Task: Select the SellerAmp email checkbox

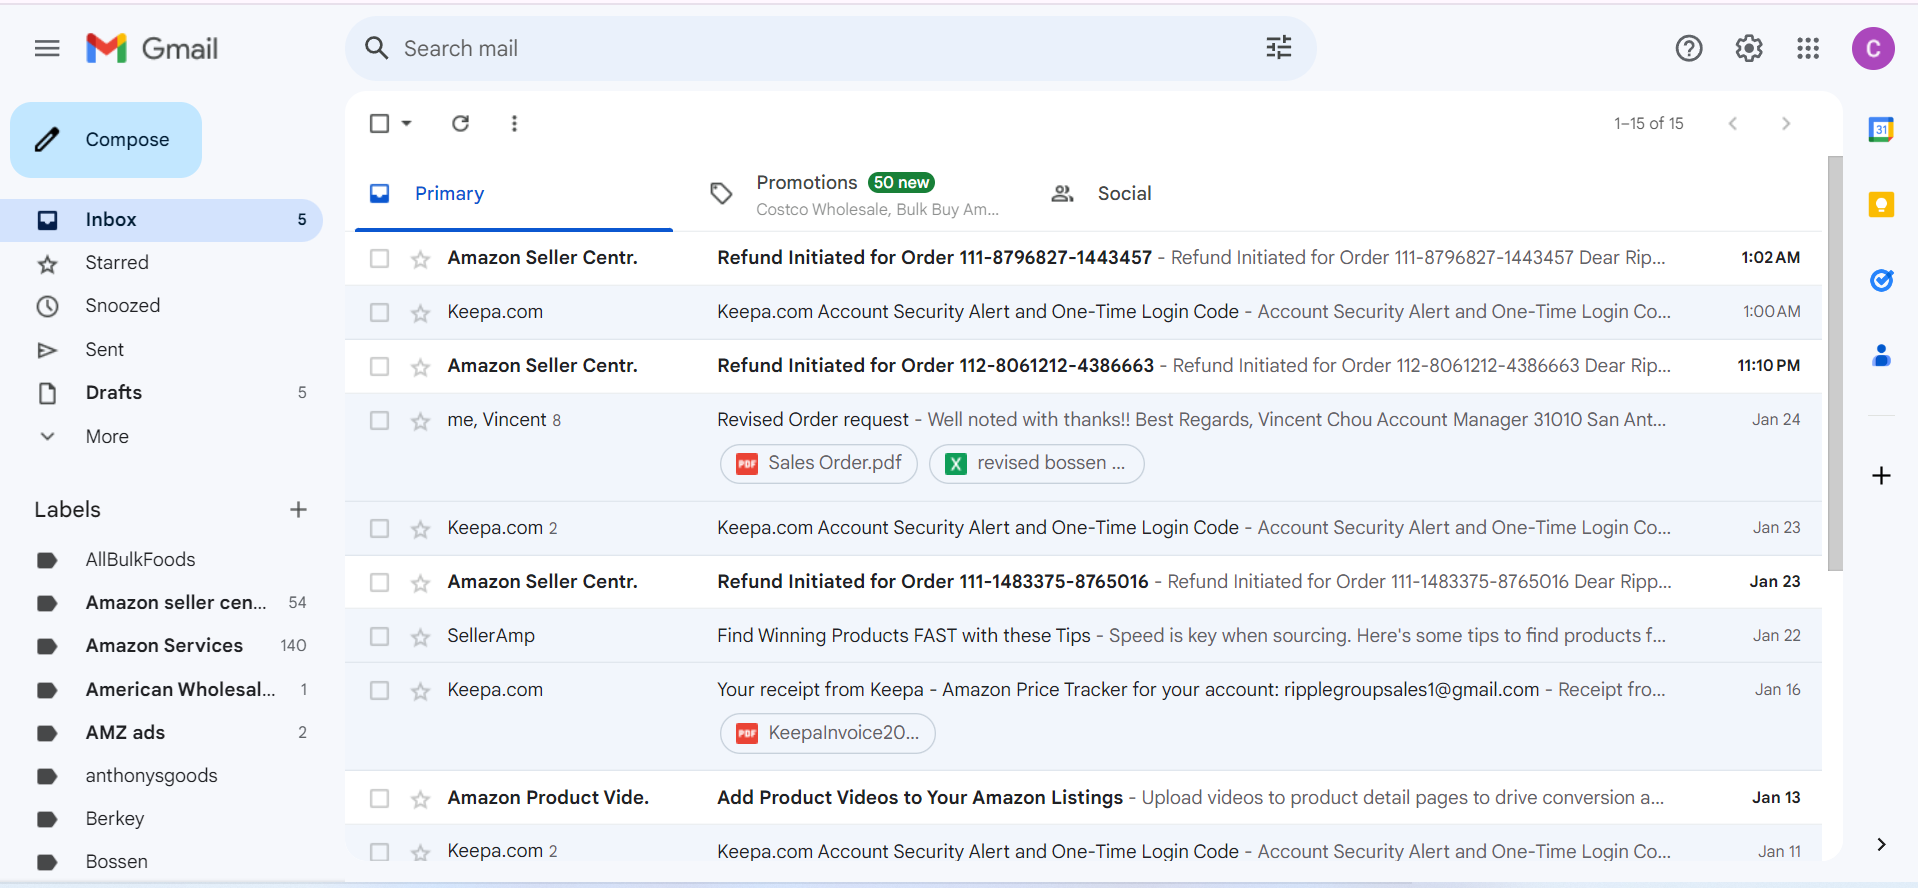Action: [379, 636]
